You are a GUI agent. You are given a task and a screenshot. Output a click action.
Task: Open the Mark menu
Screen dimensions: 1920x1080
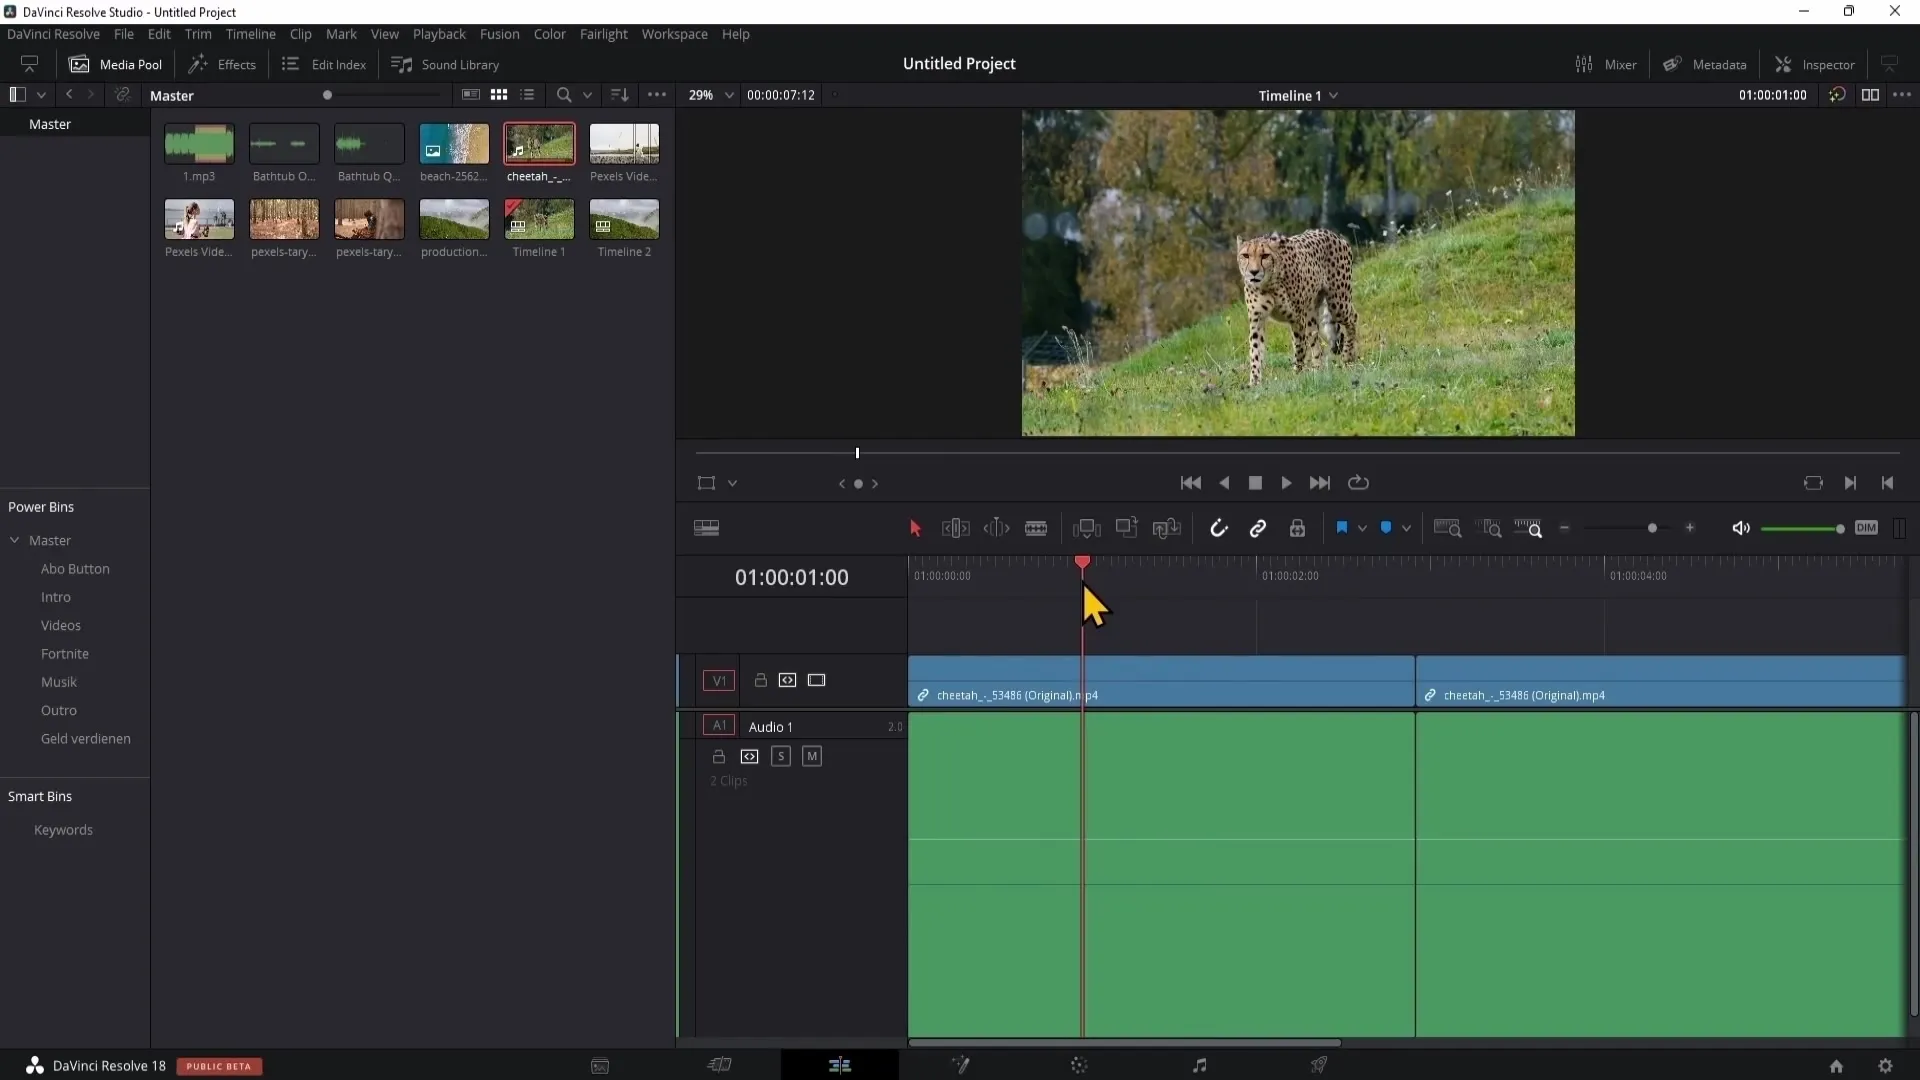point(341,34)
